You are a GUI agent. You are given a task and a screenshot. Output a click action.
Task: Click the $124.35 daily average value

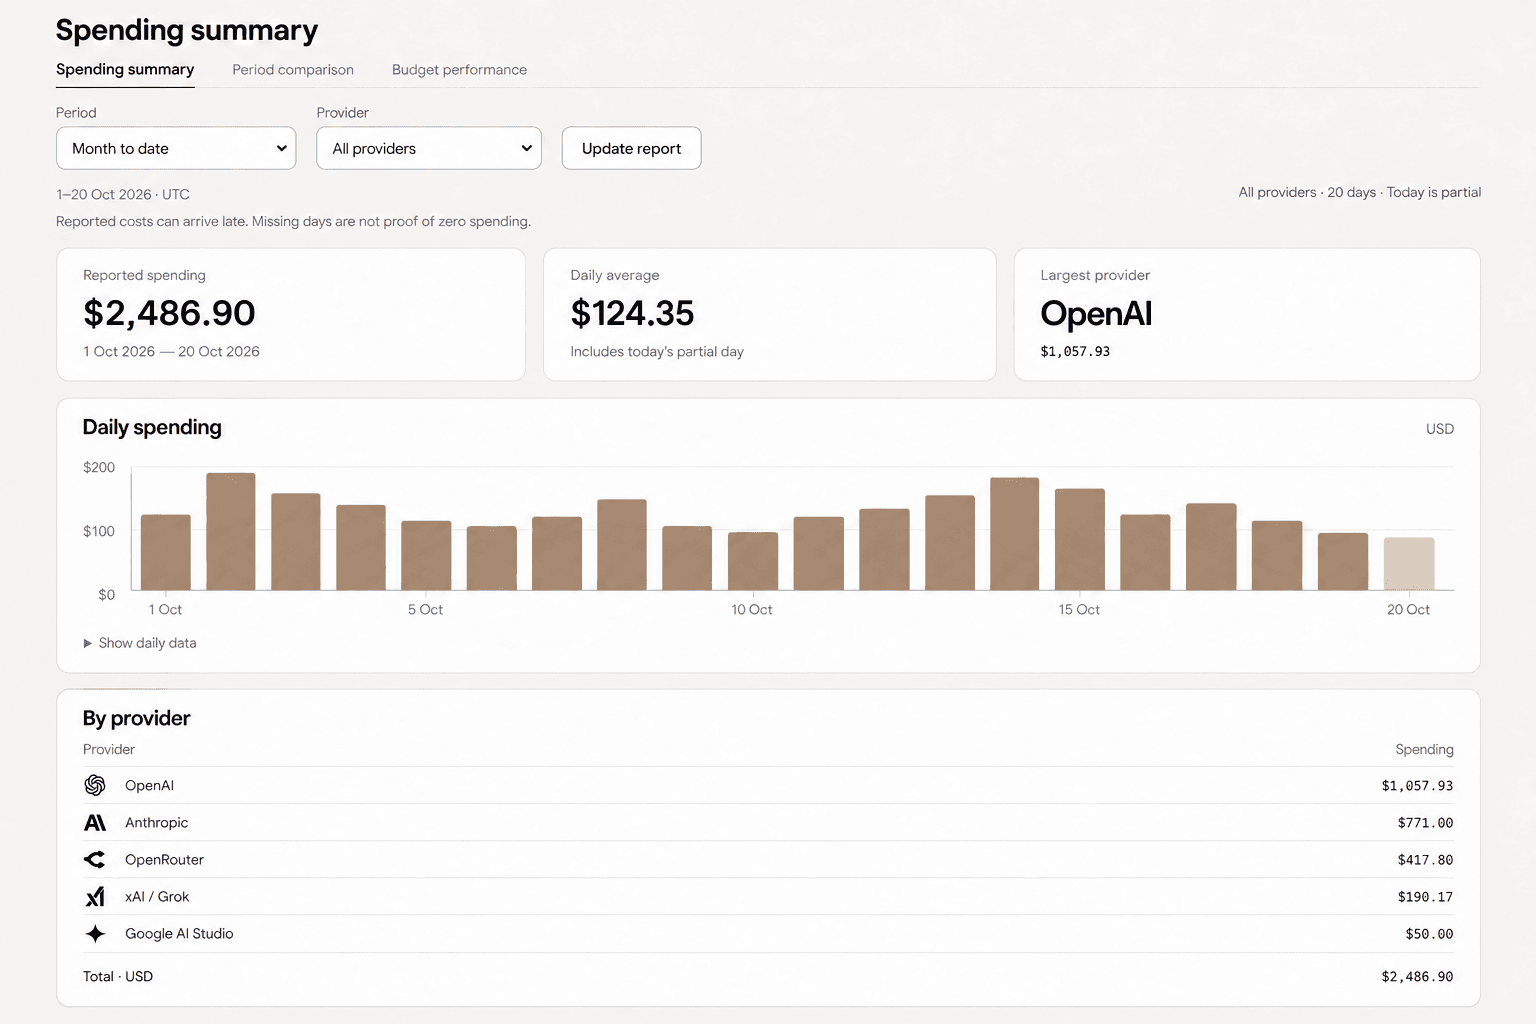[632, 313]
